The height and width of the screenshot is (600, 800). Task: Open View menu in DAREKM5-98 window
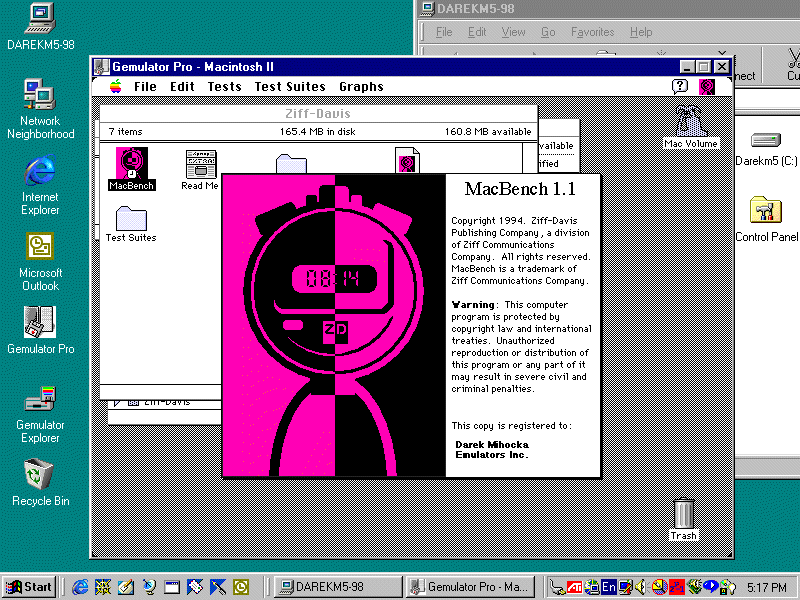tap(513, 32)
